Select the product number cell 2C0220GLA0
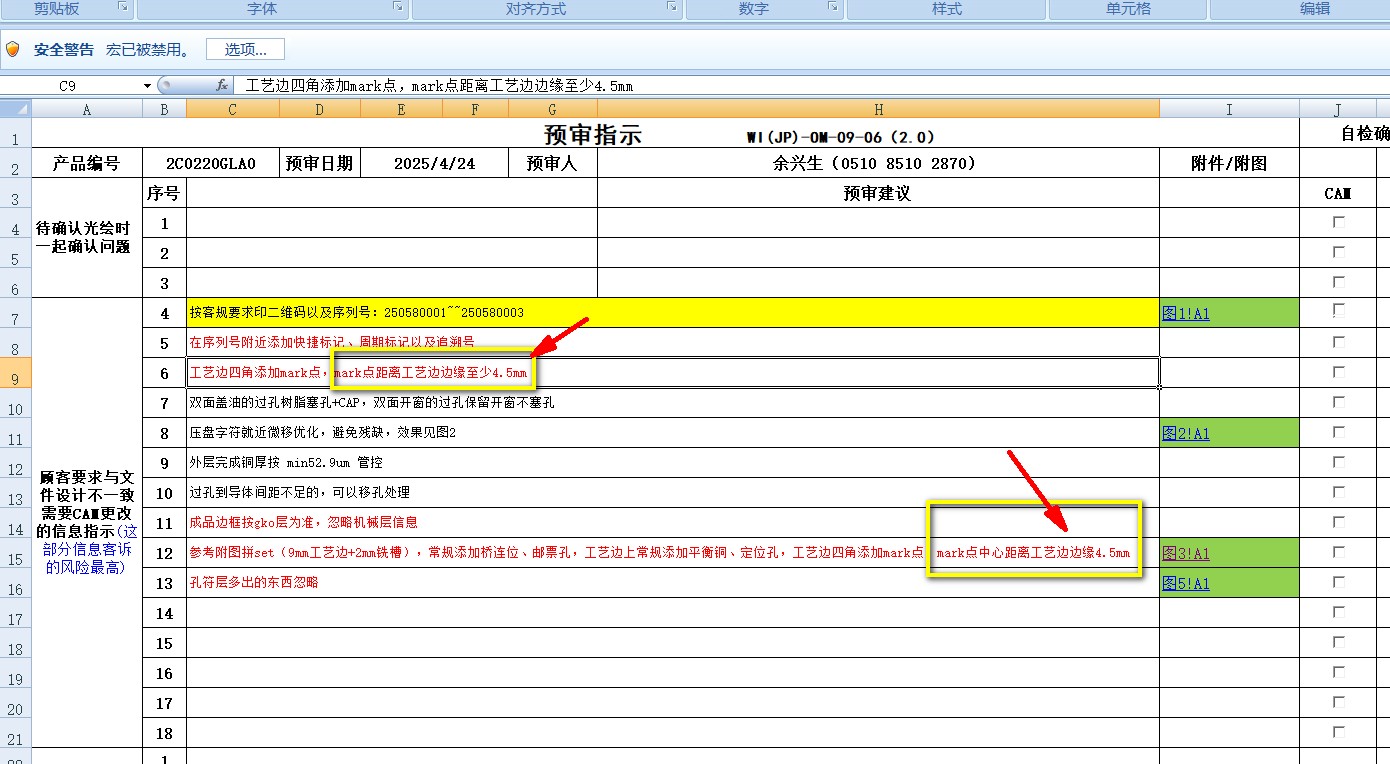Screen dimensions: 1390x764 point(210,164)
